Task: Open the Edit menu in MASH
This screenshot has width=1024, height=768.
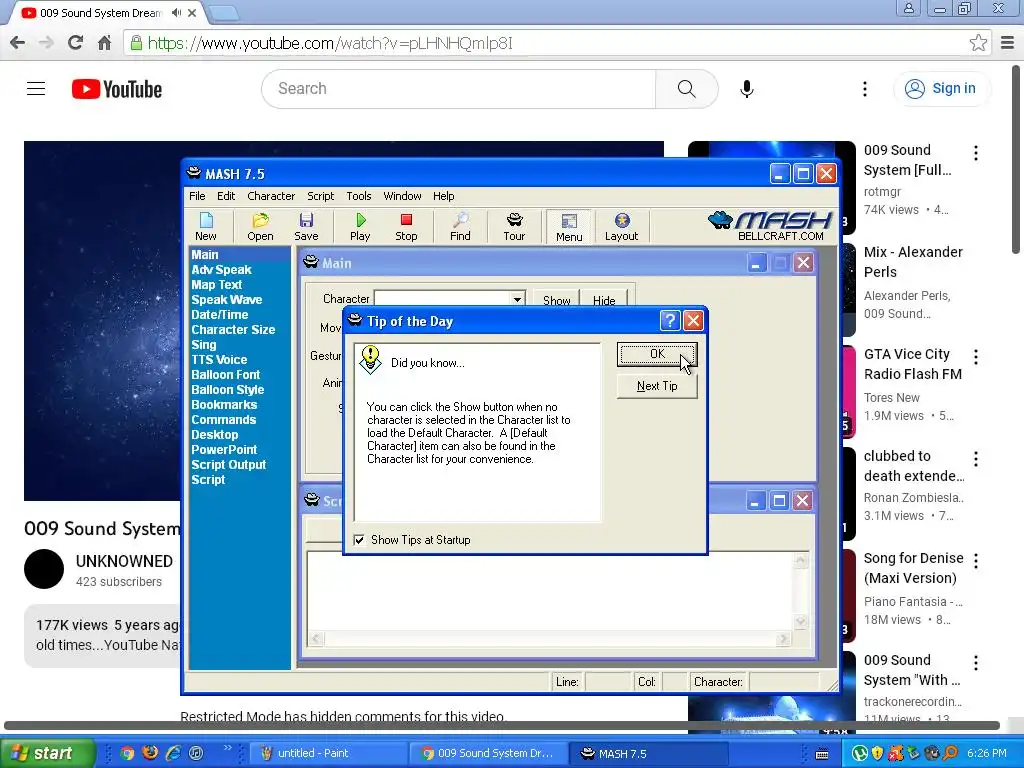Action: pos(226,196)
